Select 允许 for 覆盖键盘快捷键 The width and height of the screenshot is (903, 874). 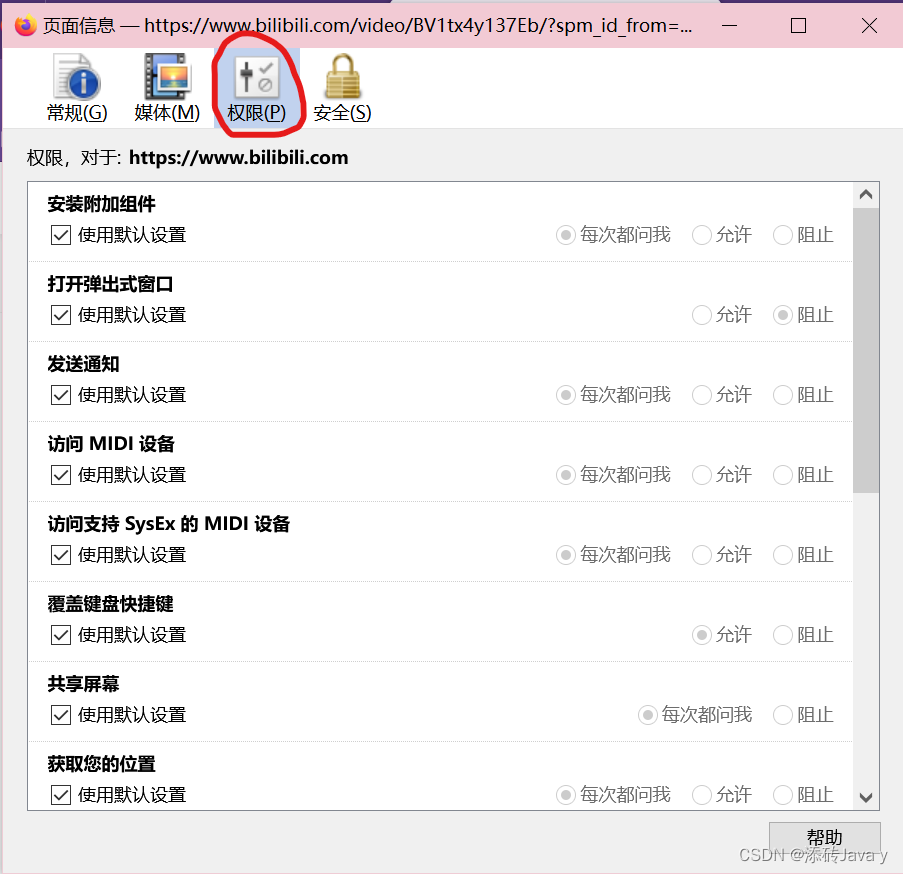tap(701, 635)
